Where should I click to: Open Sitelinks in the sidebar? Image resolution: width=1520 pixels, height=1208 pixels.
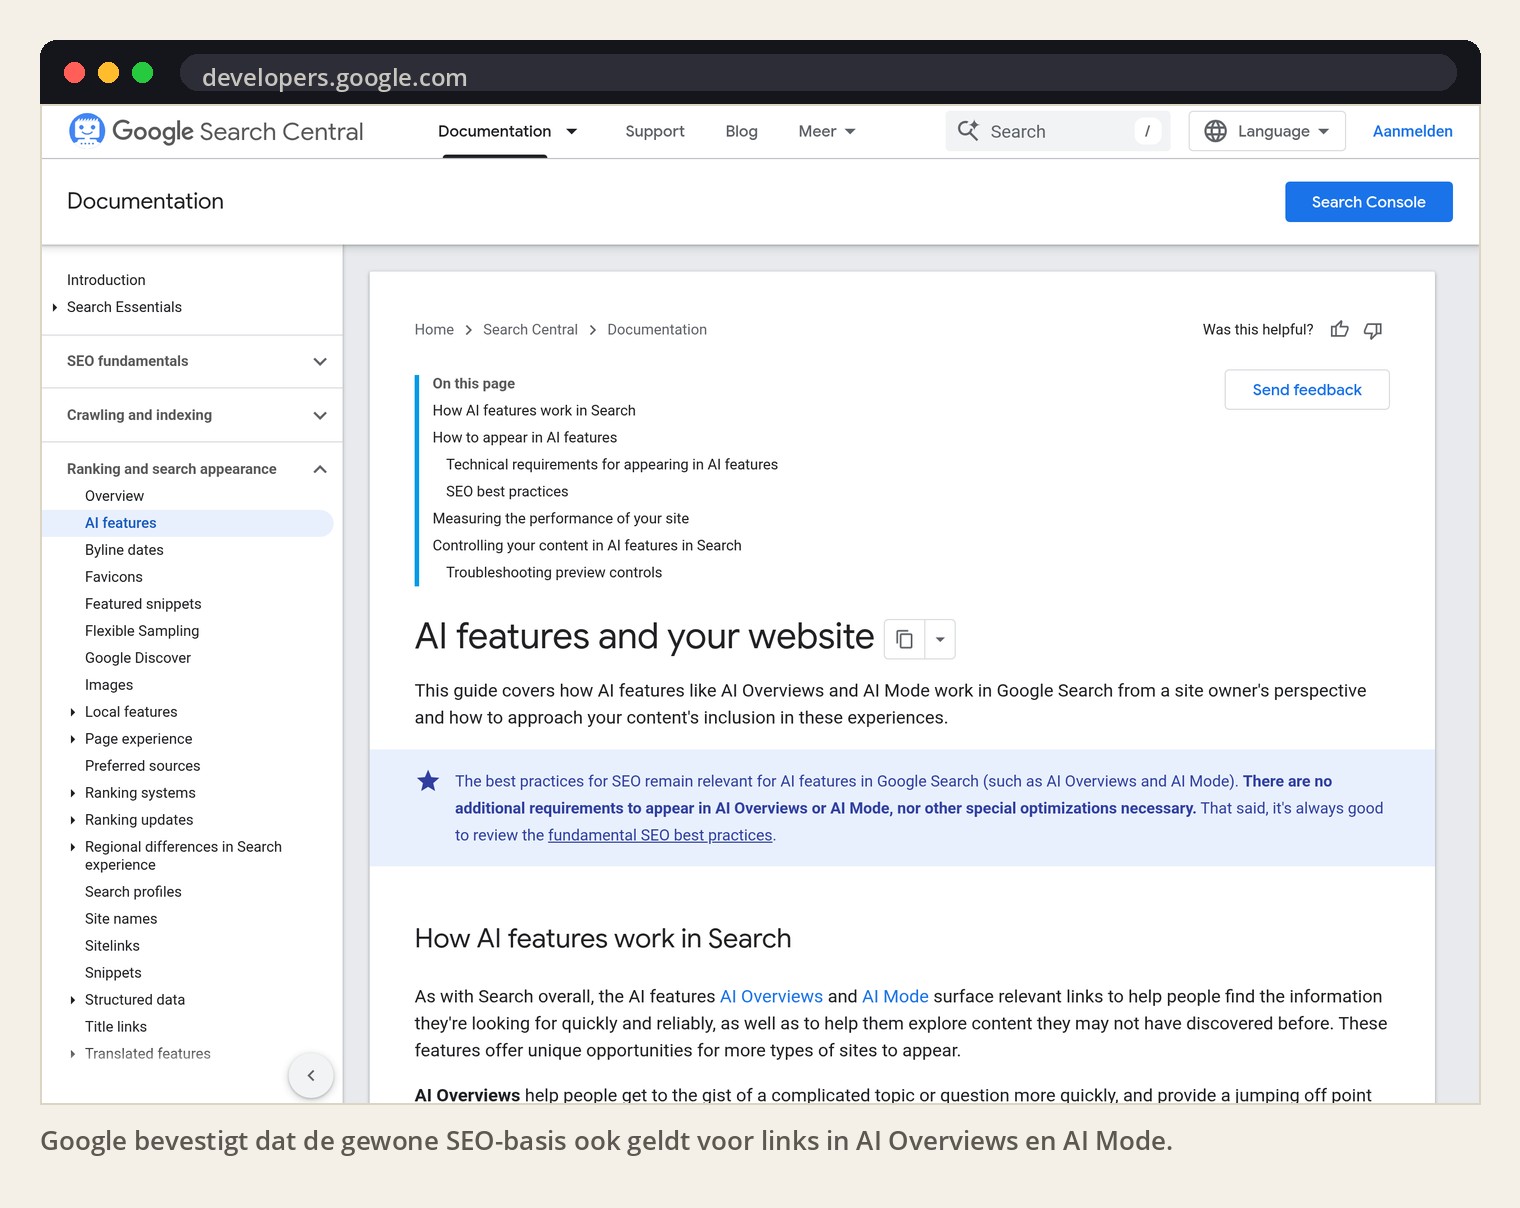[x=112, y=946]
